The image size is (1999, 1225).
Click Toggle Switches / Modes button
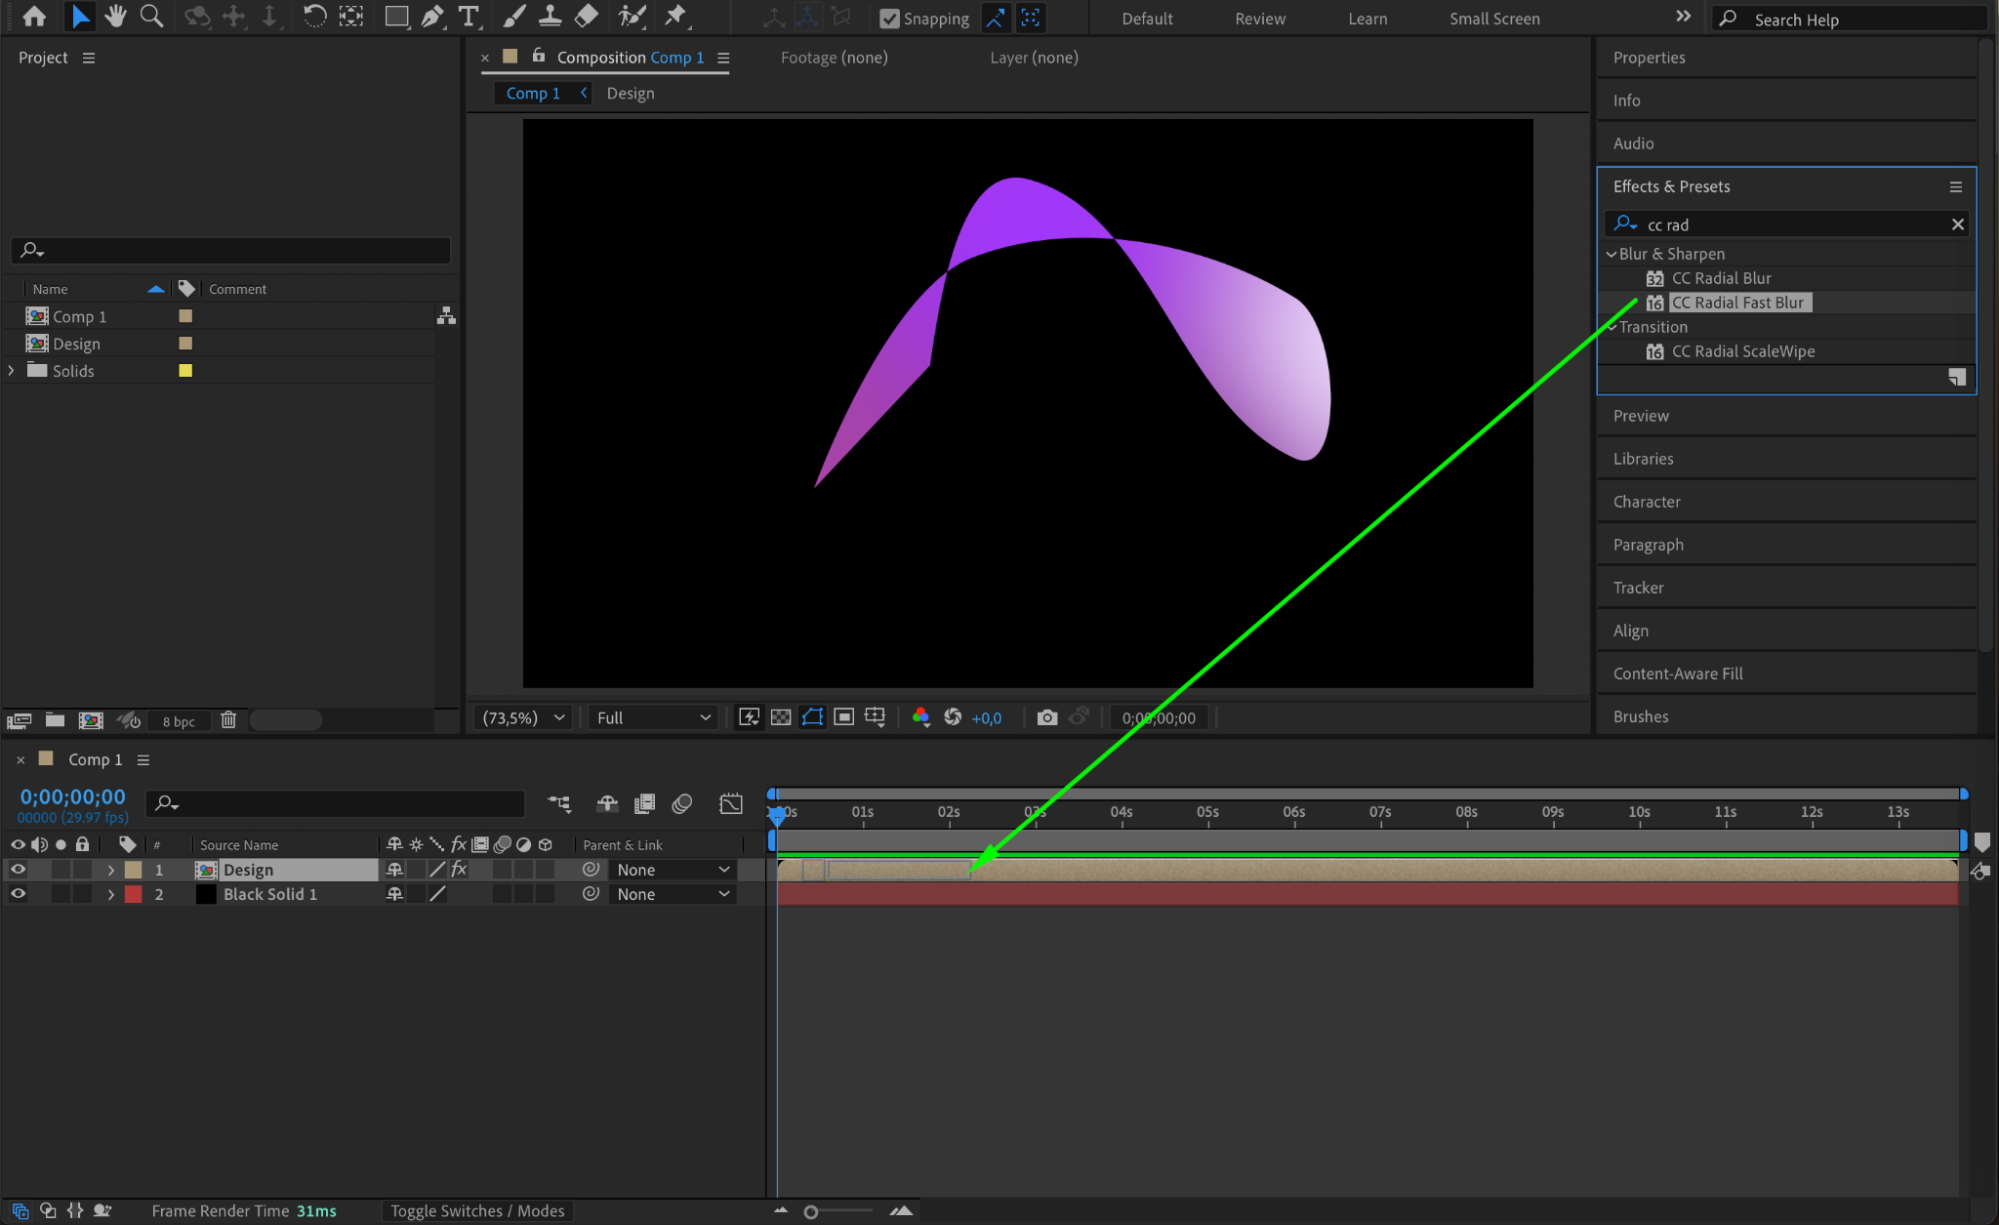point(477,1211)
